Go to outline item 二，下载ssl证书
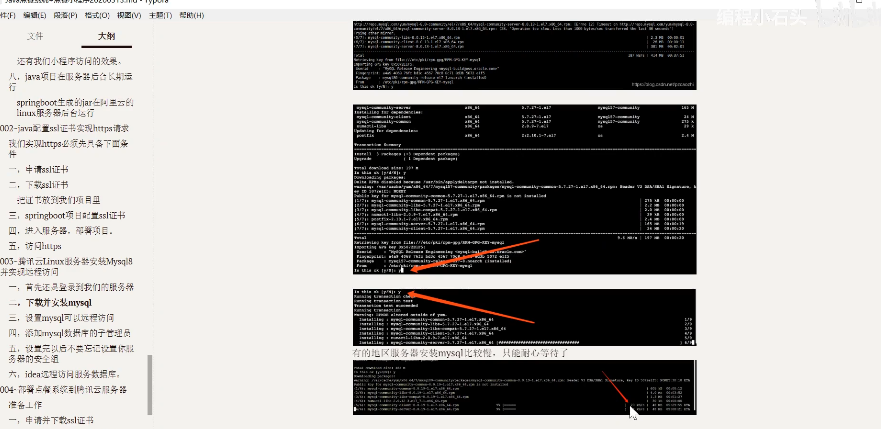 (38, 185)
